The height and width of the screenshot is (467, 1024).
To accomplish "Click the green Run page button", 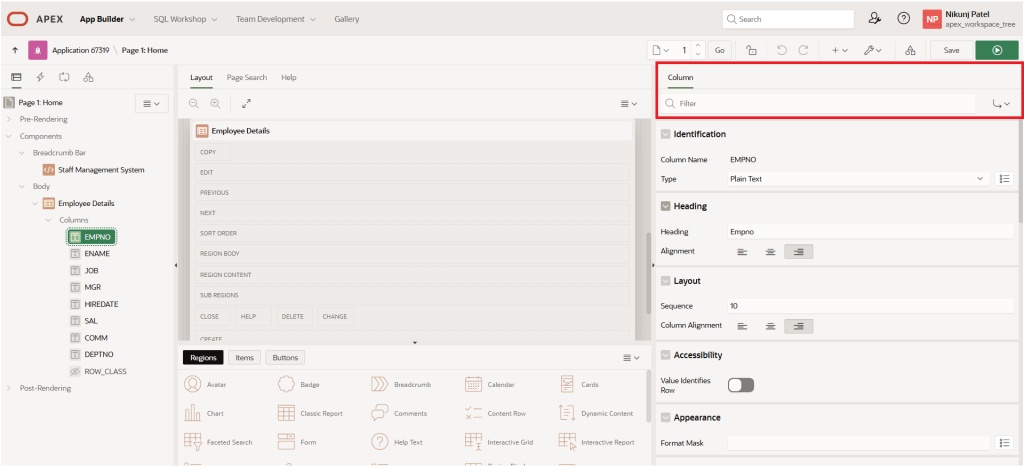I will (996, 50).
